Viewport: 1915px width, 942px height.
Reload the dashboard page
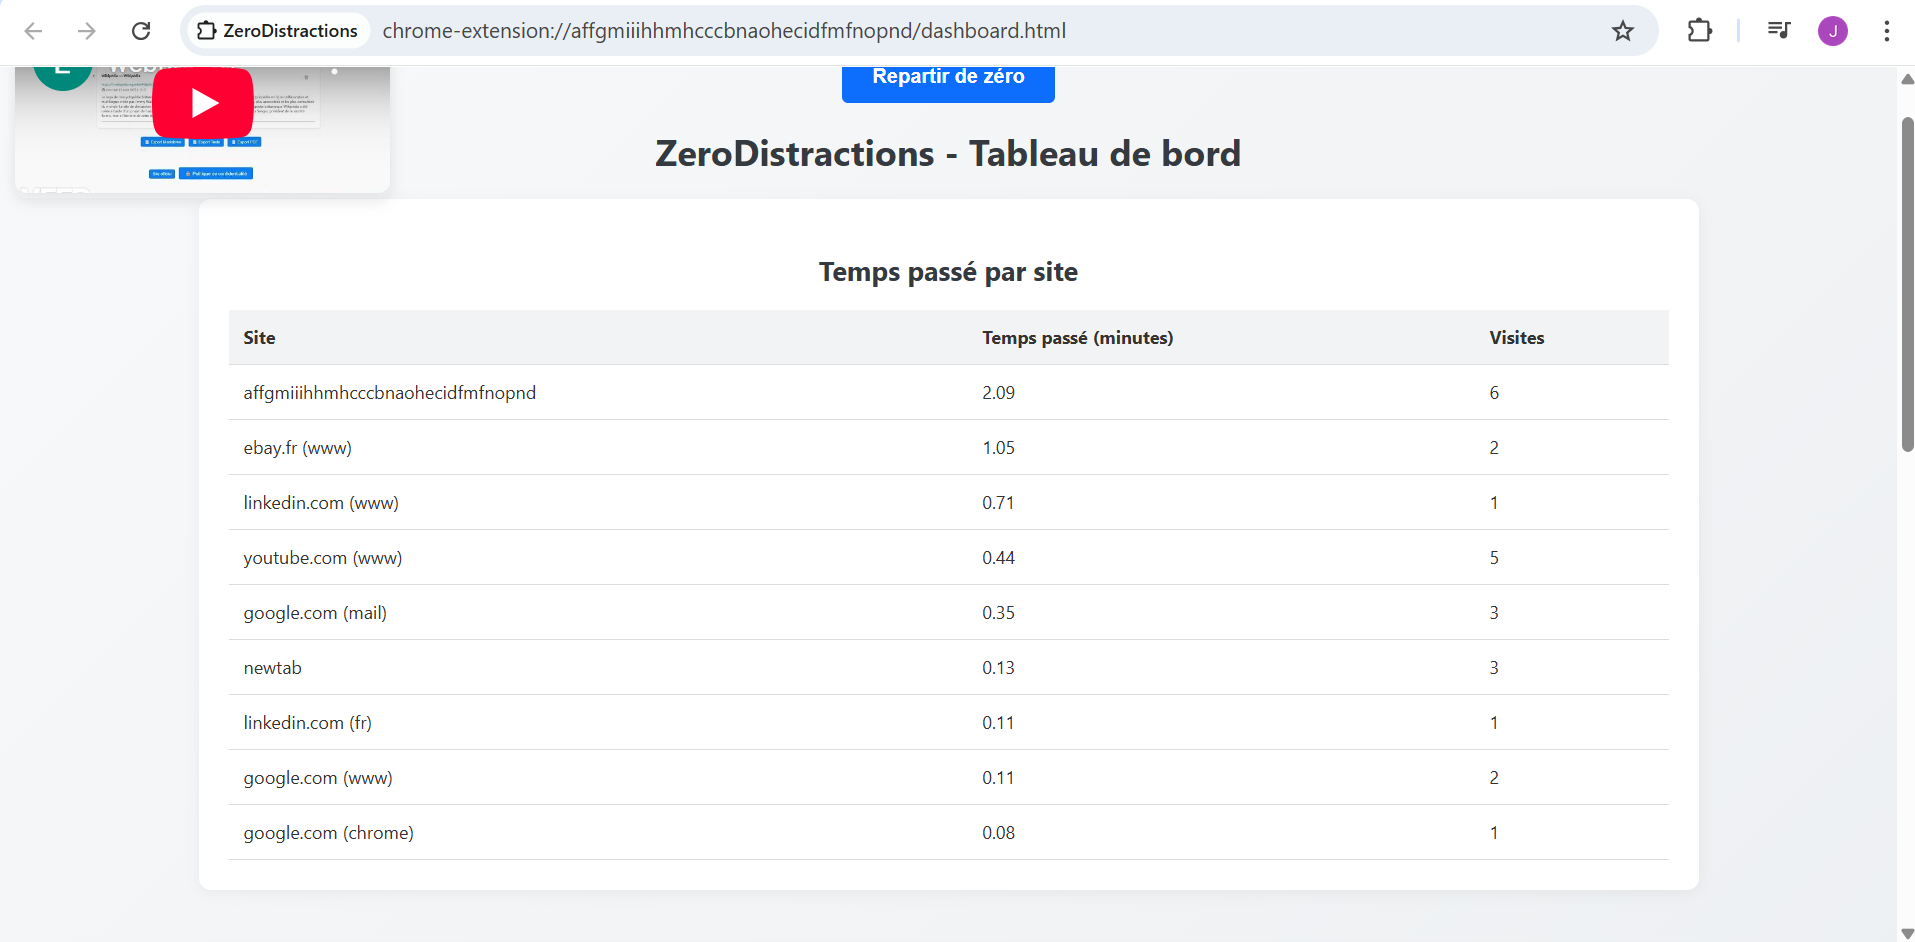click(x=141, y=31)
